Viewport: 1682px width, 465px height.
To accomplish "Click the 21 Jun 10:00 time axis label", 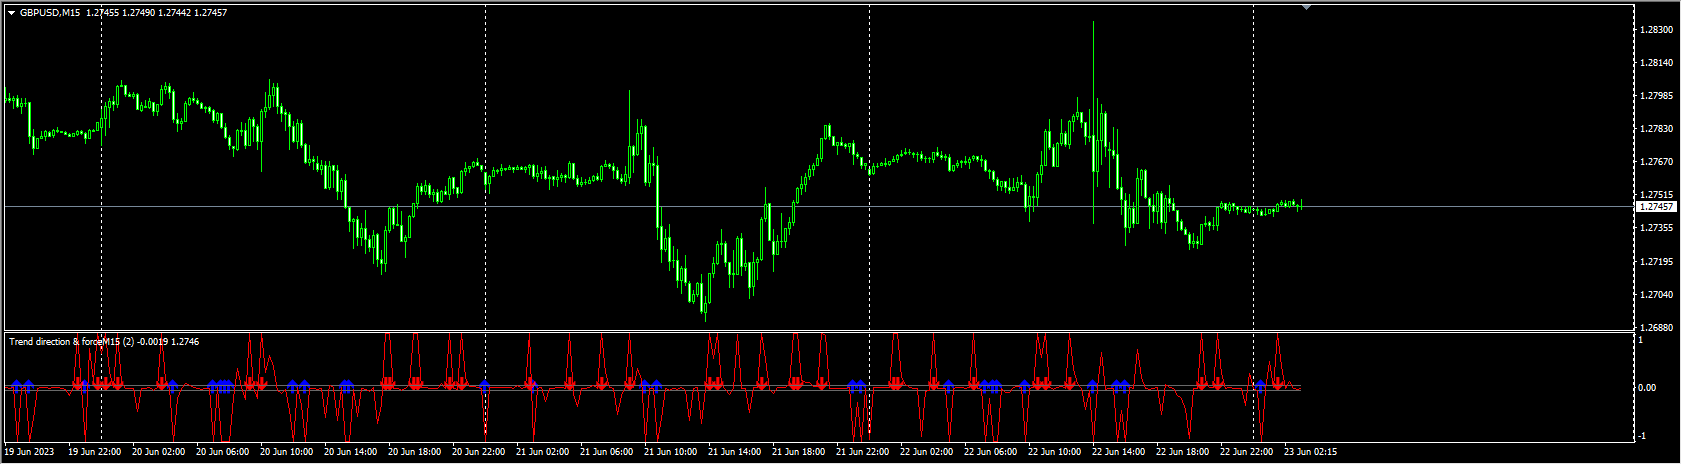I will pyautogui.click(x=670, y=451).
